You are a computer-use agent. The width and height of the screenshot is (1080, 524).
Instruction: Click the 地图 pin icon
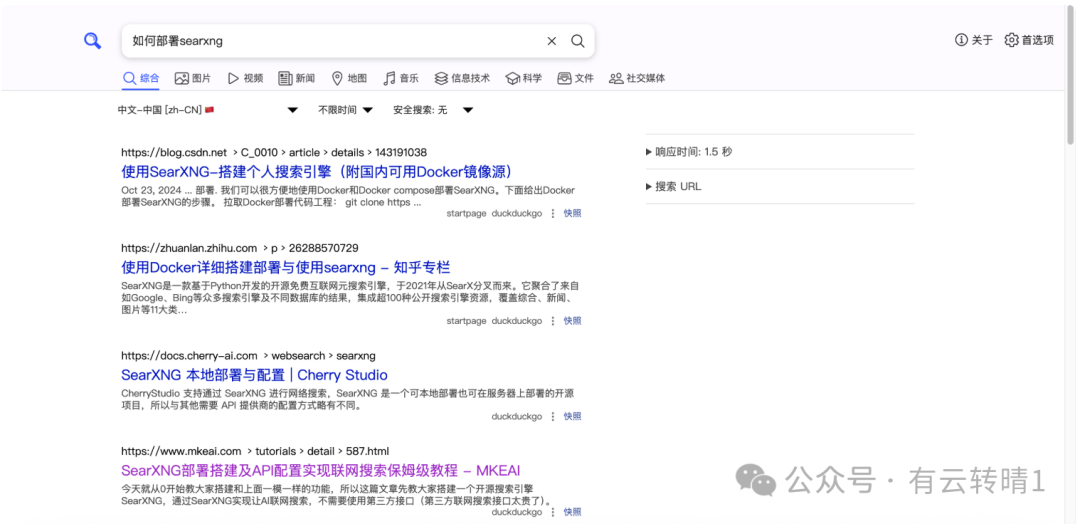(337, 78)
